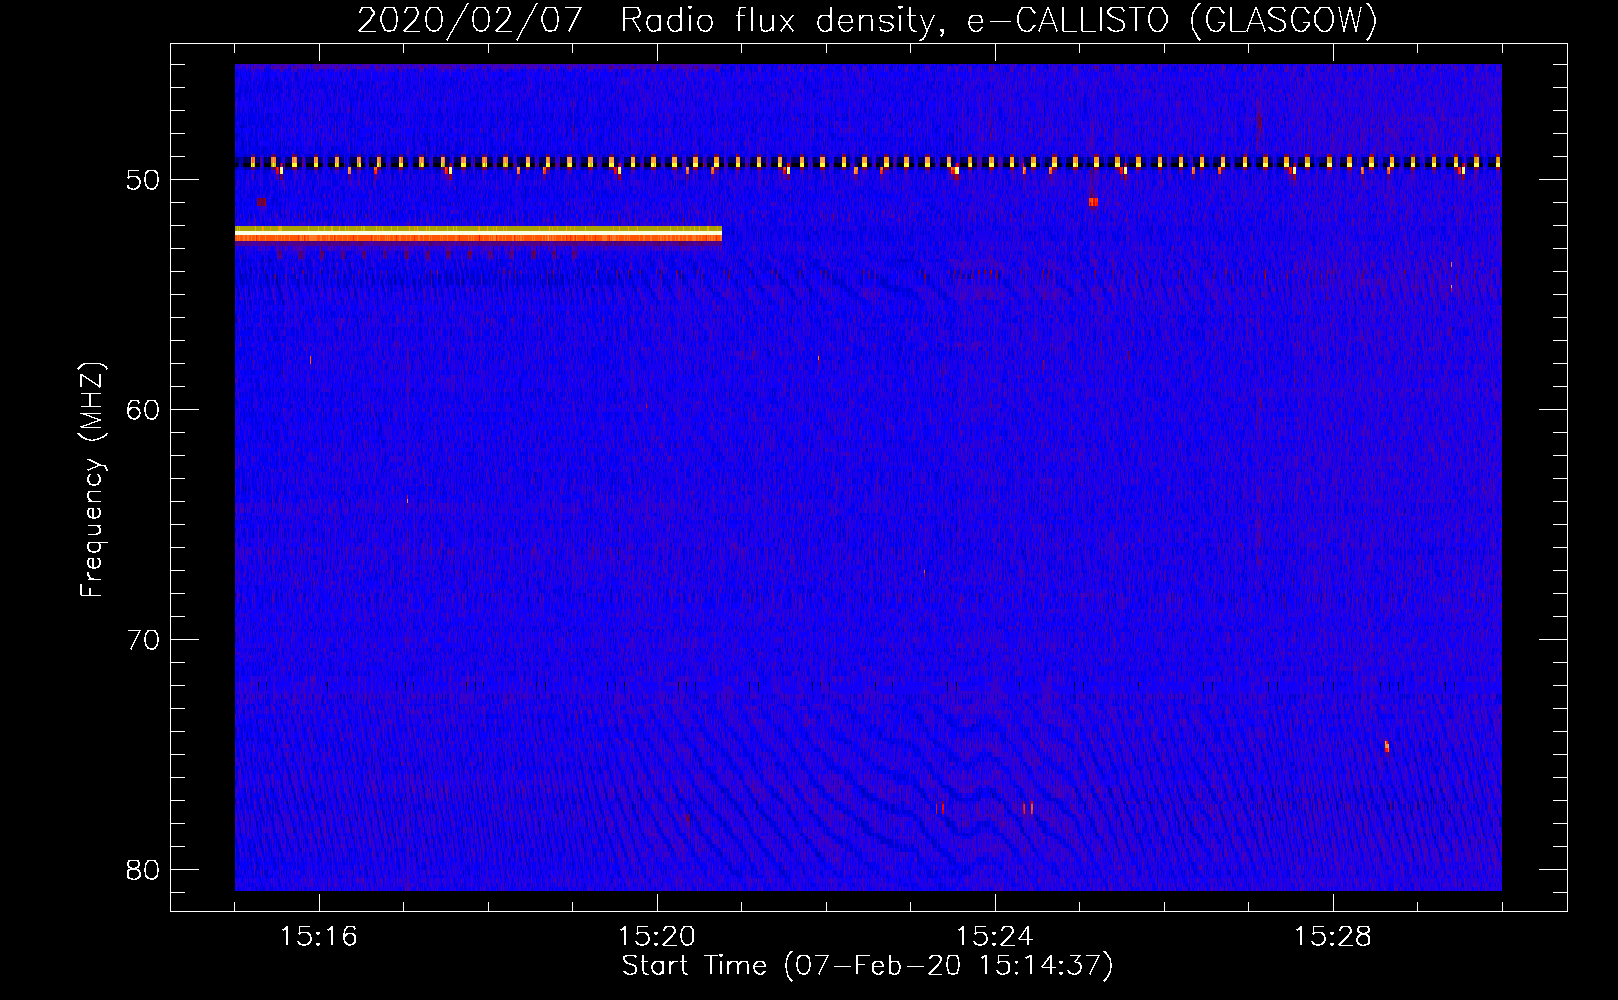Click the Start Time axis label
This screenshot has height=1000, width=1618.
867,966
